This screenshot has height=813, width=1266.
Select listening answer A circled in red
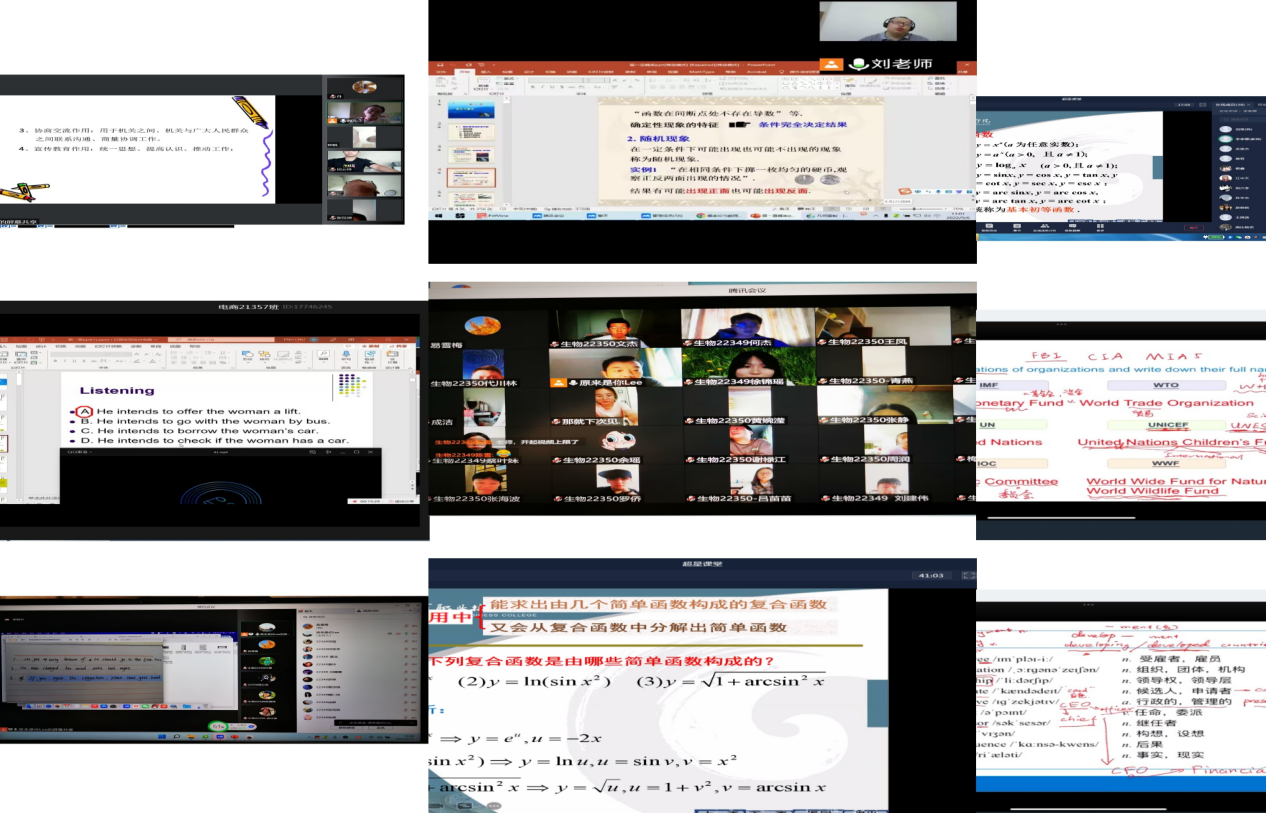pos(85,412)
